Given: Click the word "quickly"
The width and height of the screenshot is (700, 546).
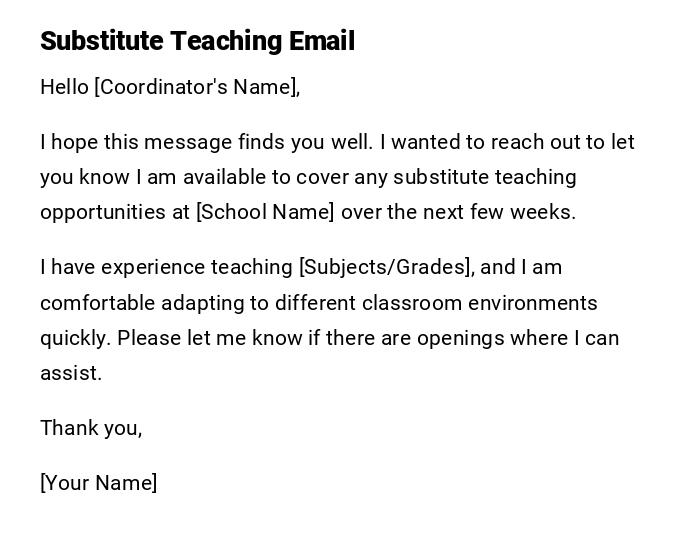Looking at the screenshot, I should [x=73, y=338].
